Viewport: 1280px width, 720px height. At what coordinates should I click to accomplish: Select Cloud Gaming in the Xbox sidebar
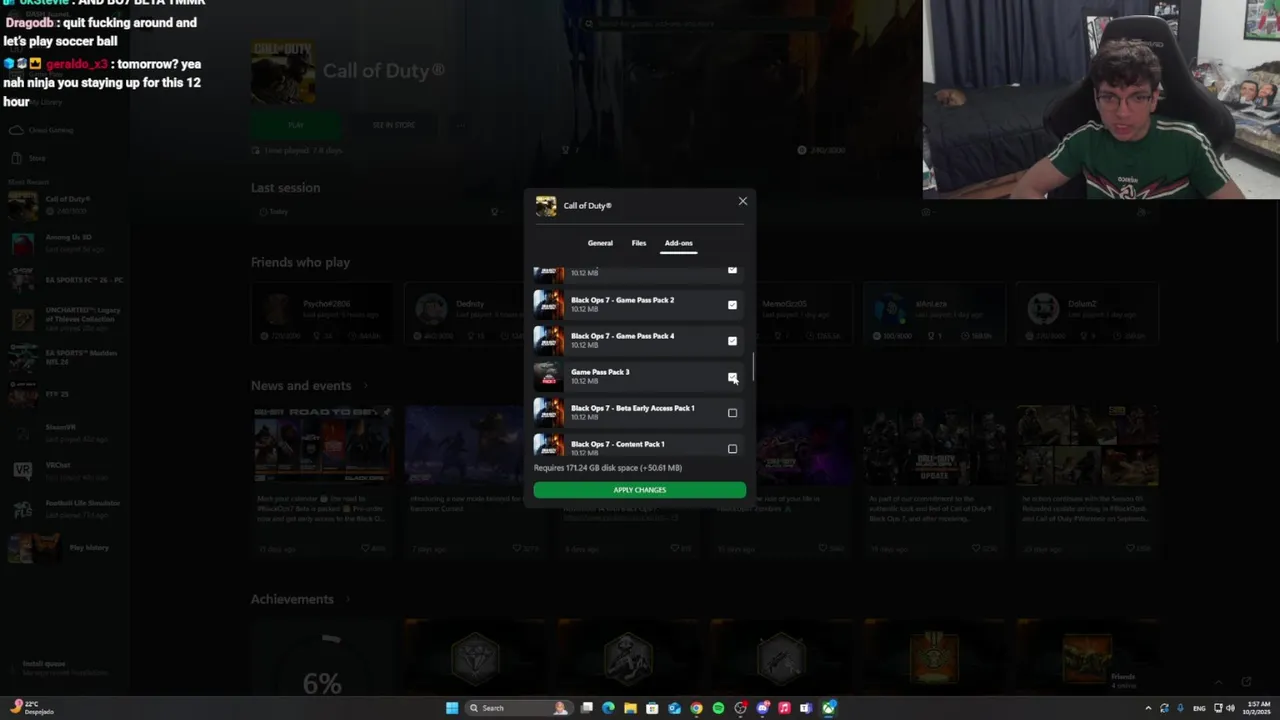[42, 130]
